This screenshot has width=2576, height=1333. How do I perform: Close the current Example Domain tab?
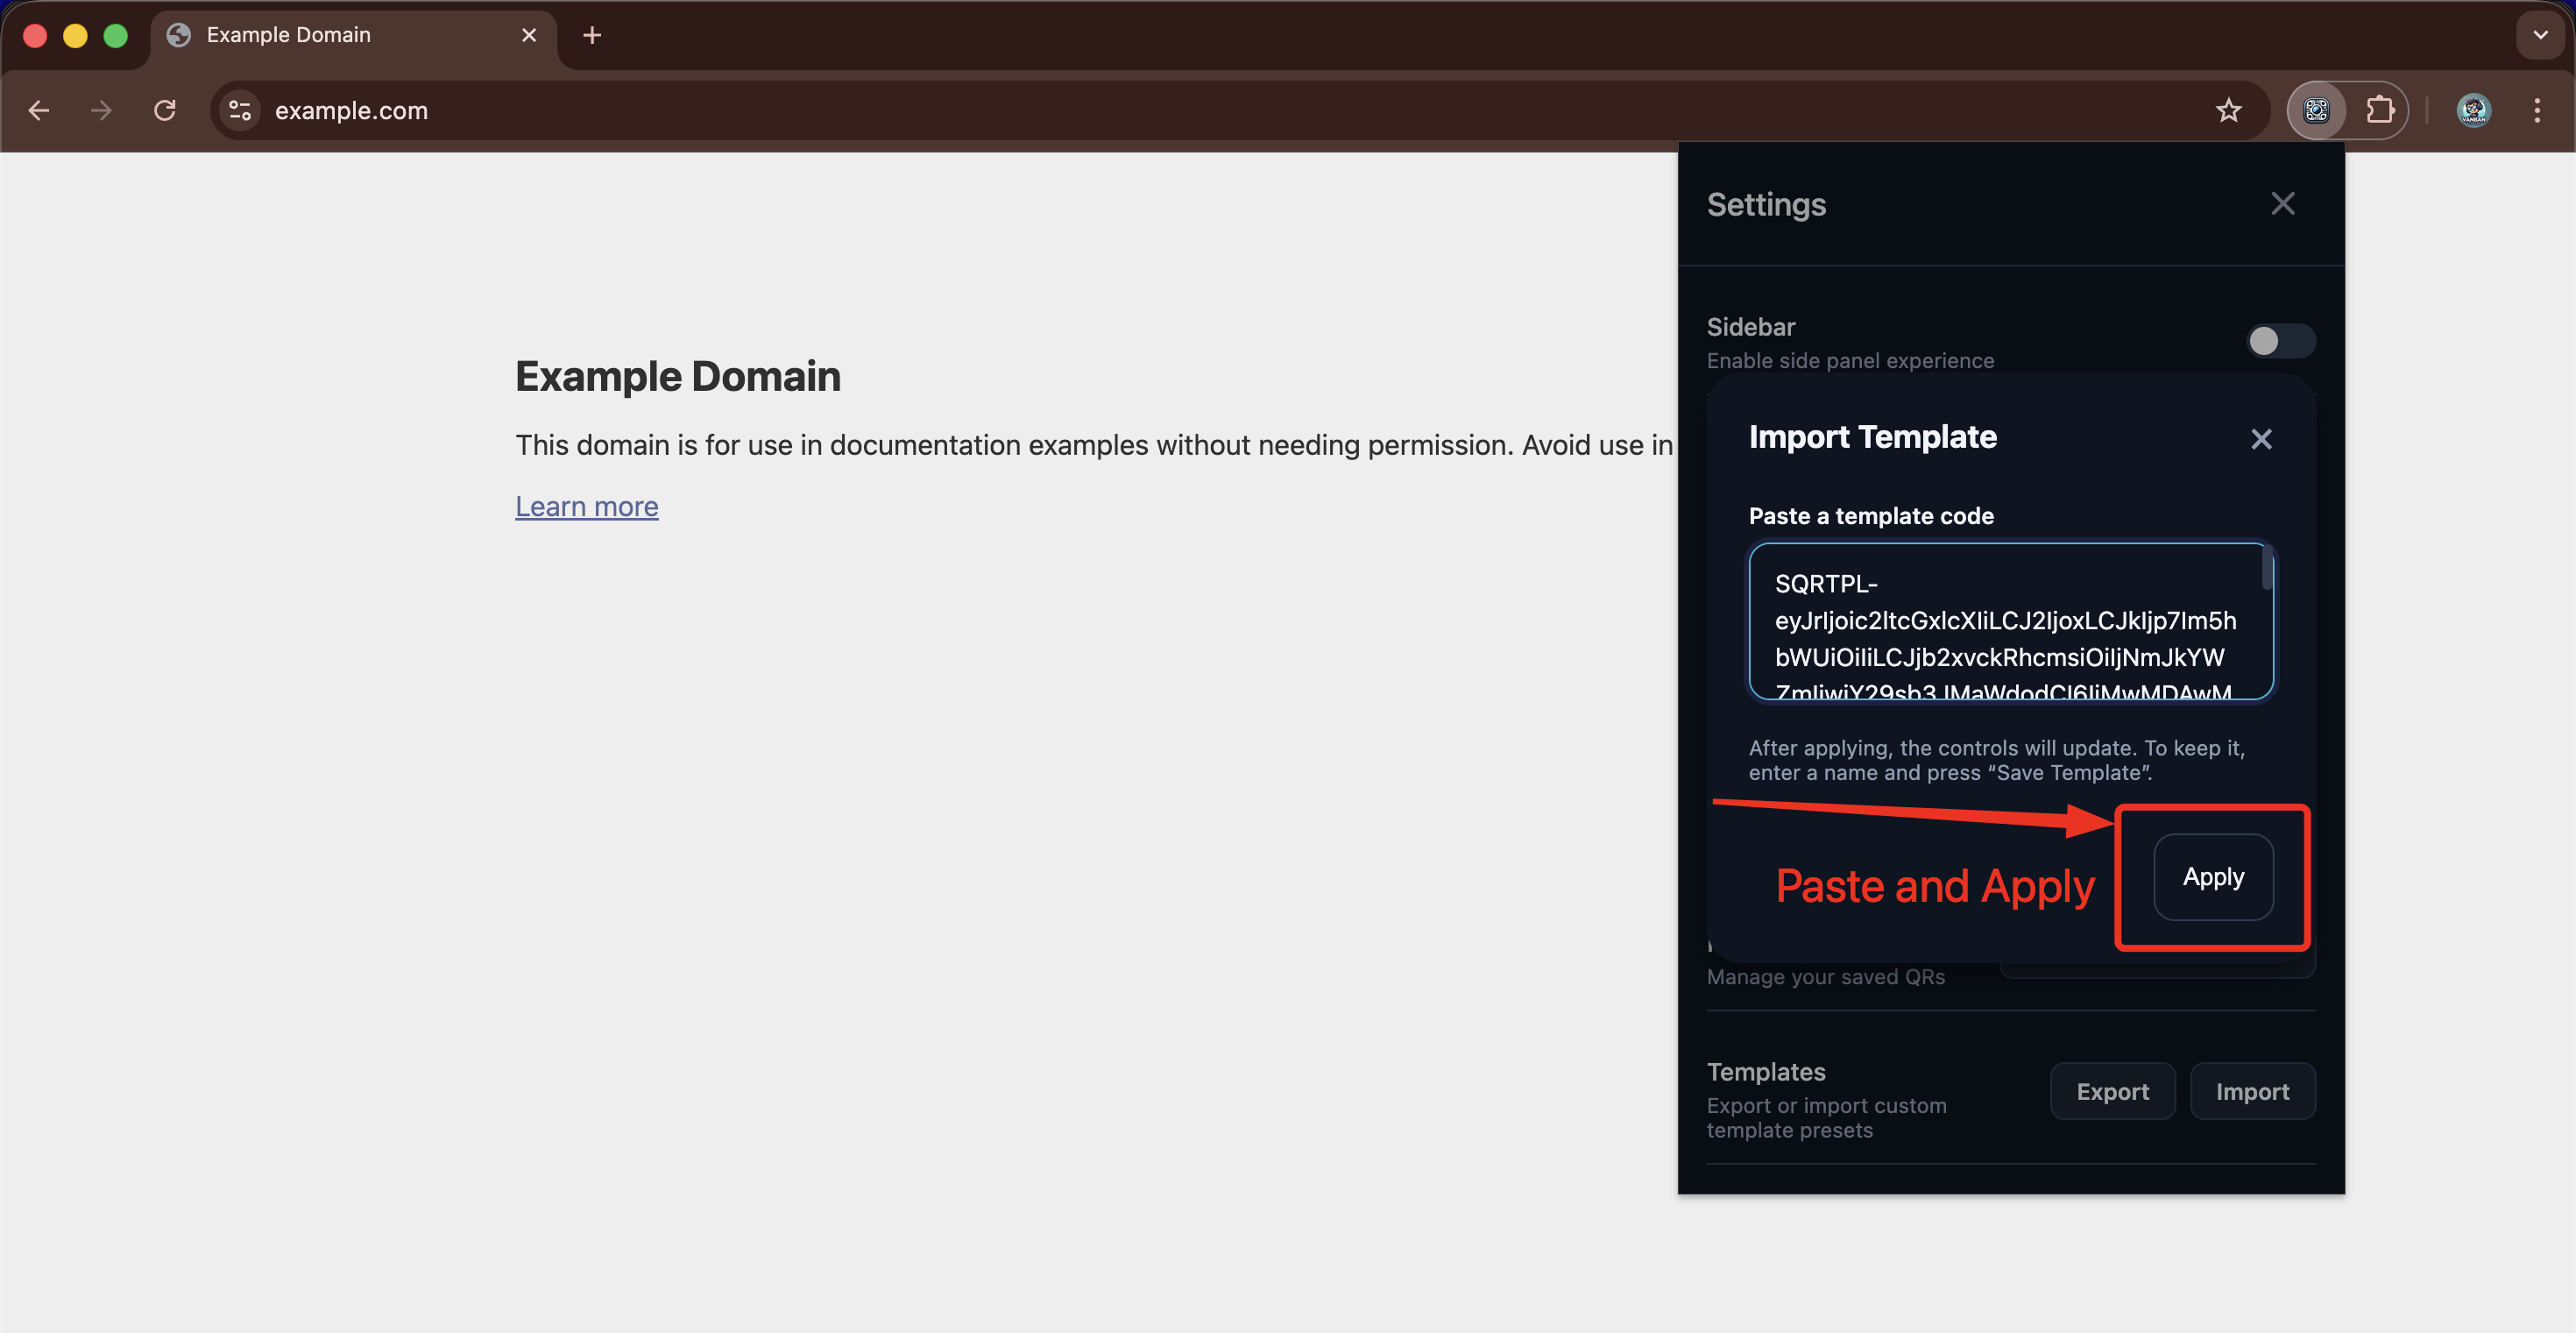coord(528,34)
